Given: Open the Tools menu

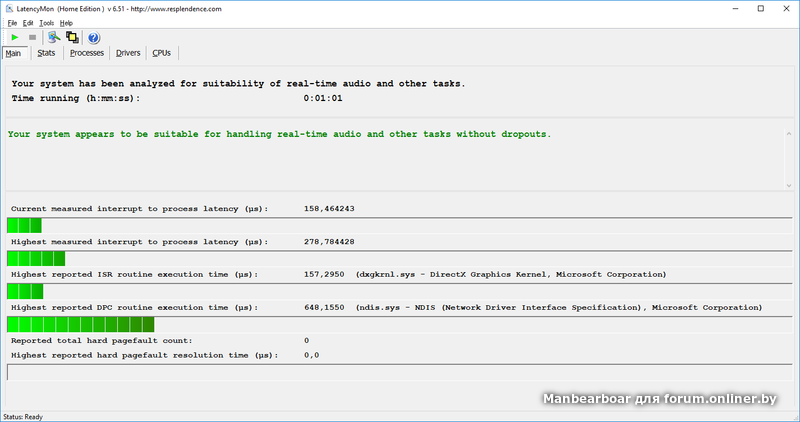Looking at the screenshot, I should click(x=46, y=22).
